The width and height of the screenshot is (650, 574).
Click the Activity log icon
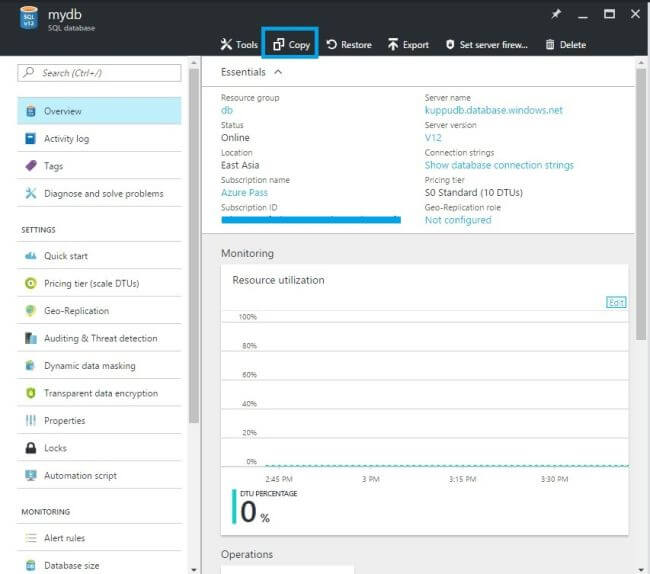[x=31, y=138]
